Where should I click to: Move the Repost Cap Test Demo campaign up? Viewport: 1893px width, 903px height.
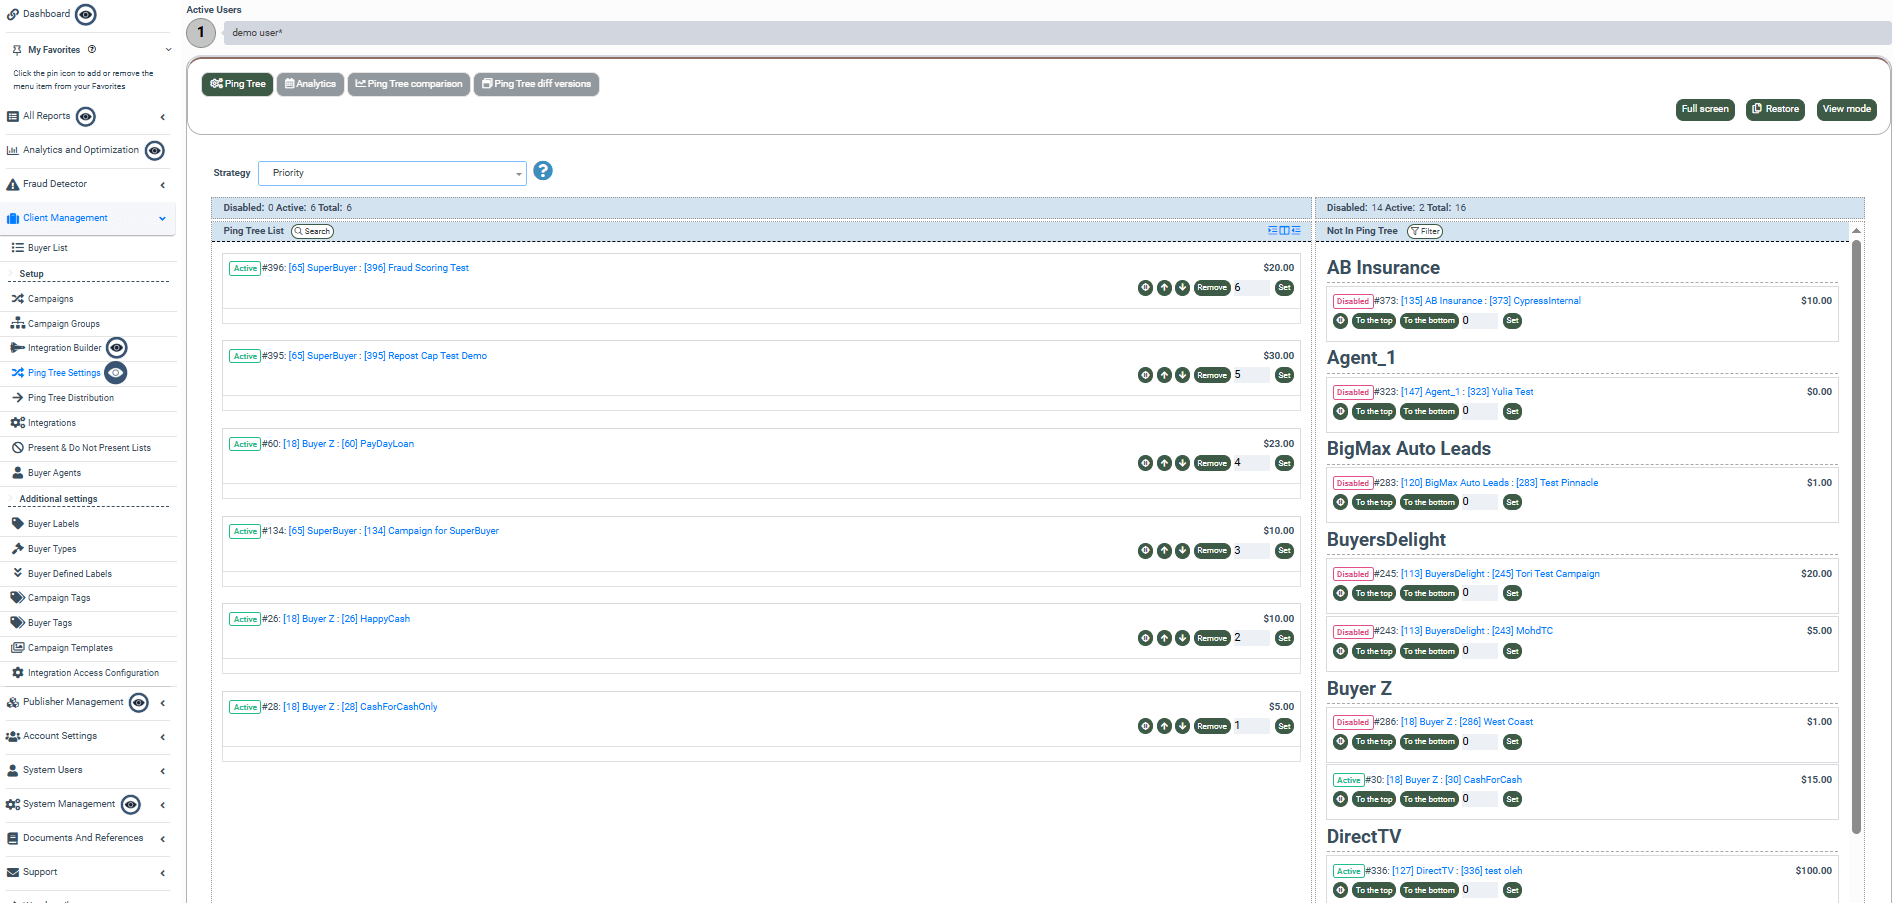pos(1164,375)
